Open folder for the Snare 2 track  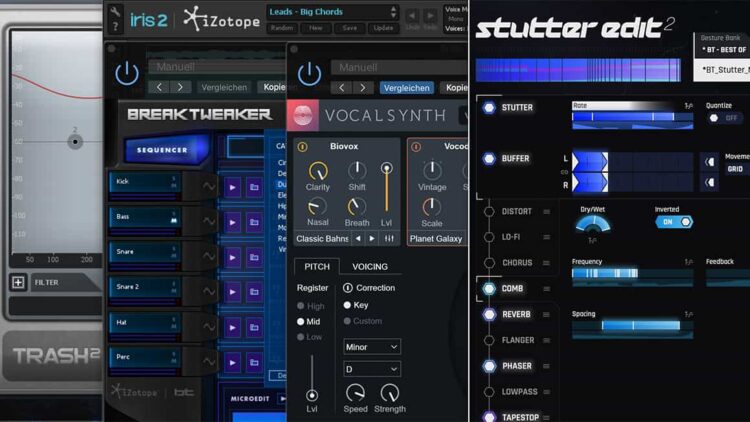point(254,292)
